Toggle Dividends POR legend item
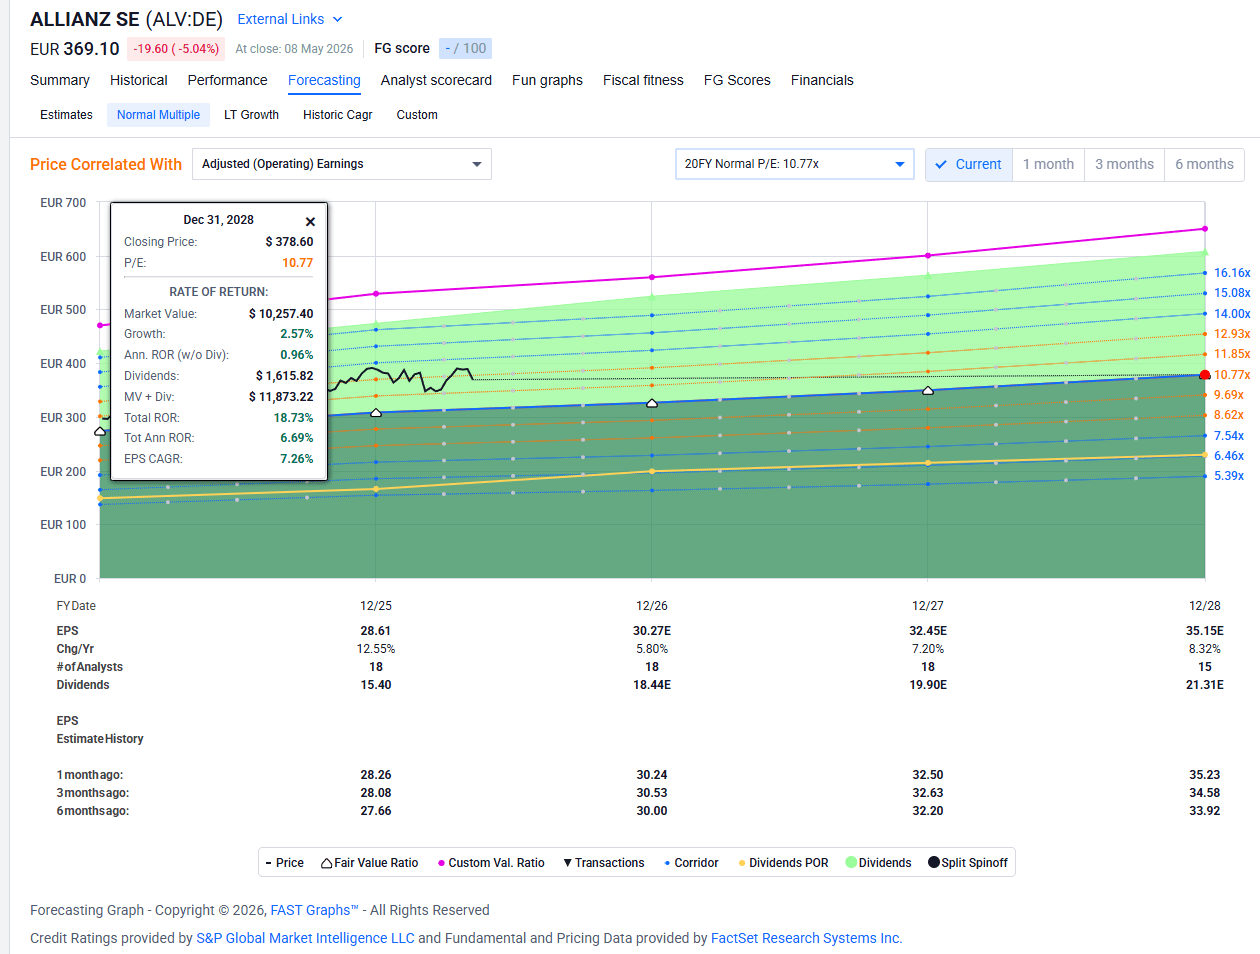 (783, 863)
